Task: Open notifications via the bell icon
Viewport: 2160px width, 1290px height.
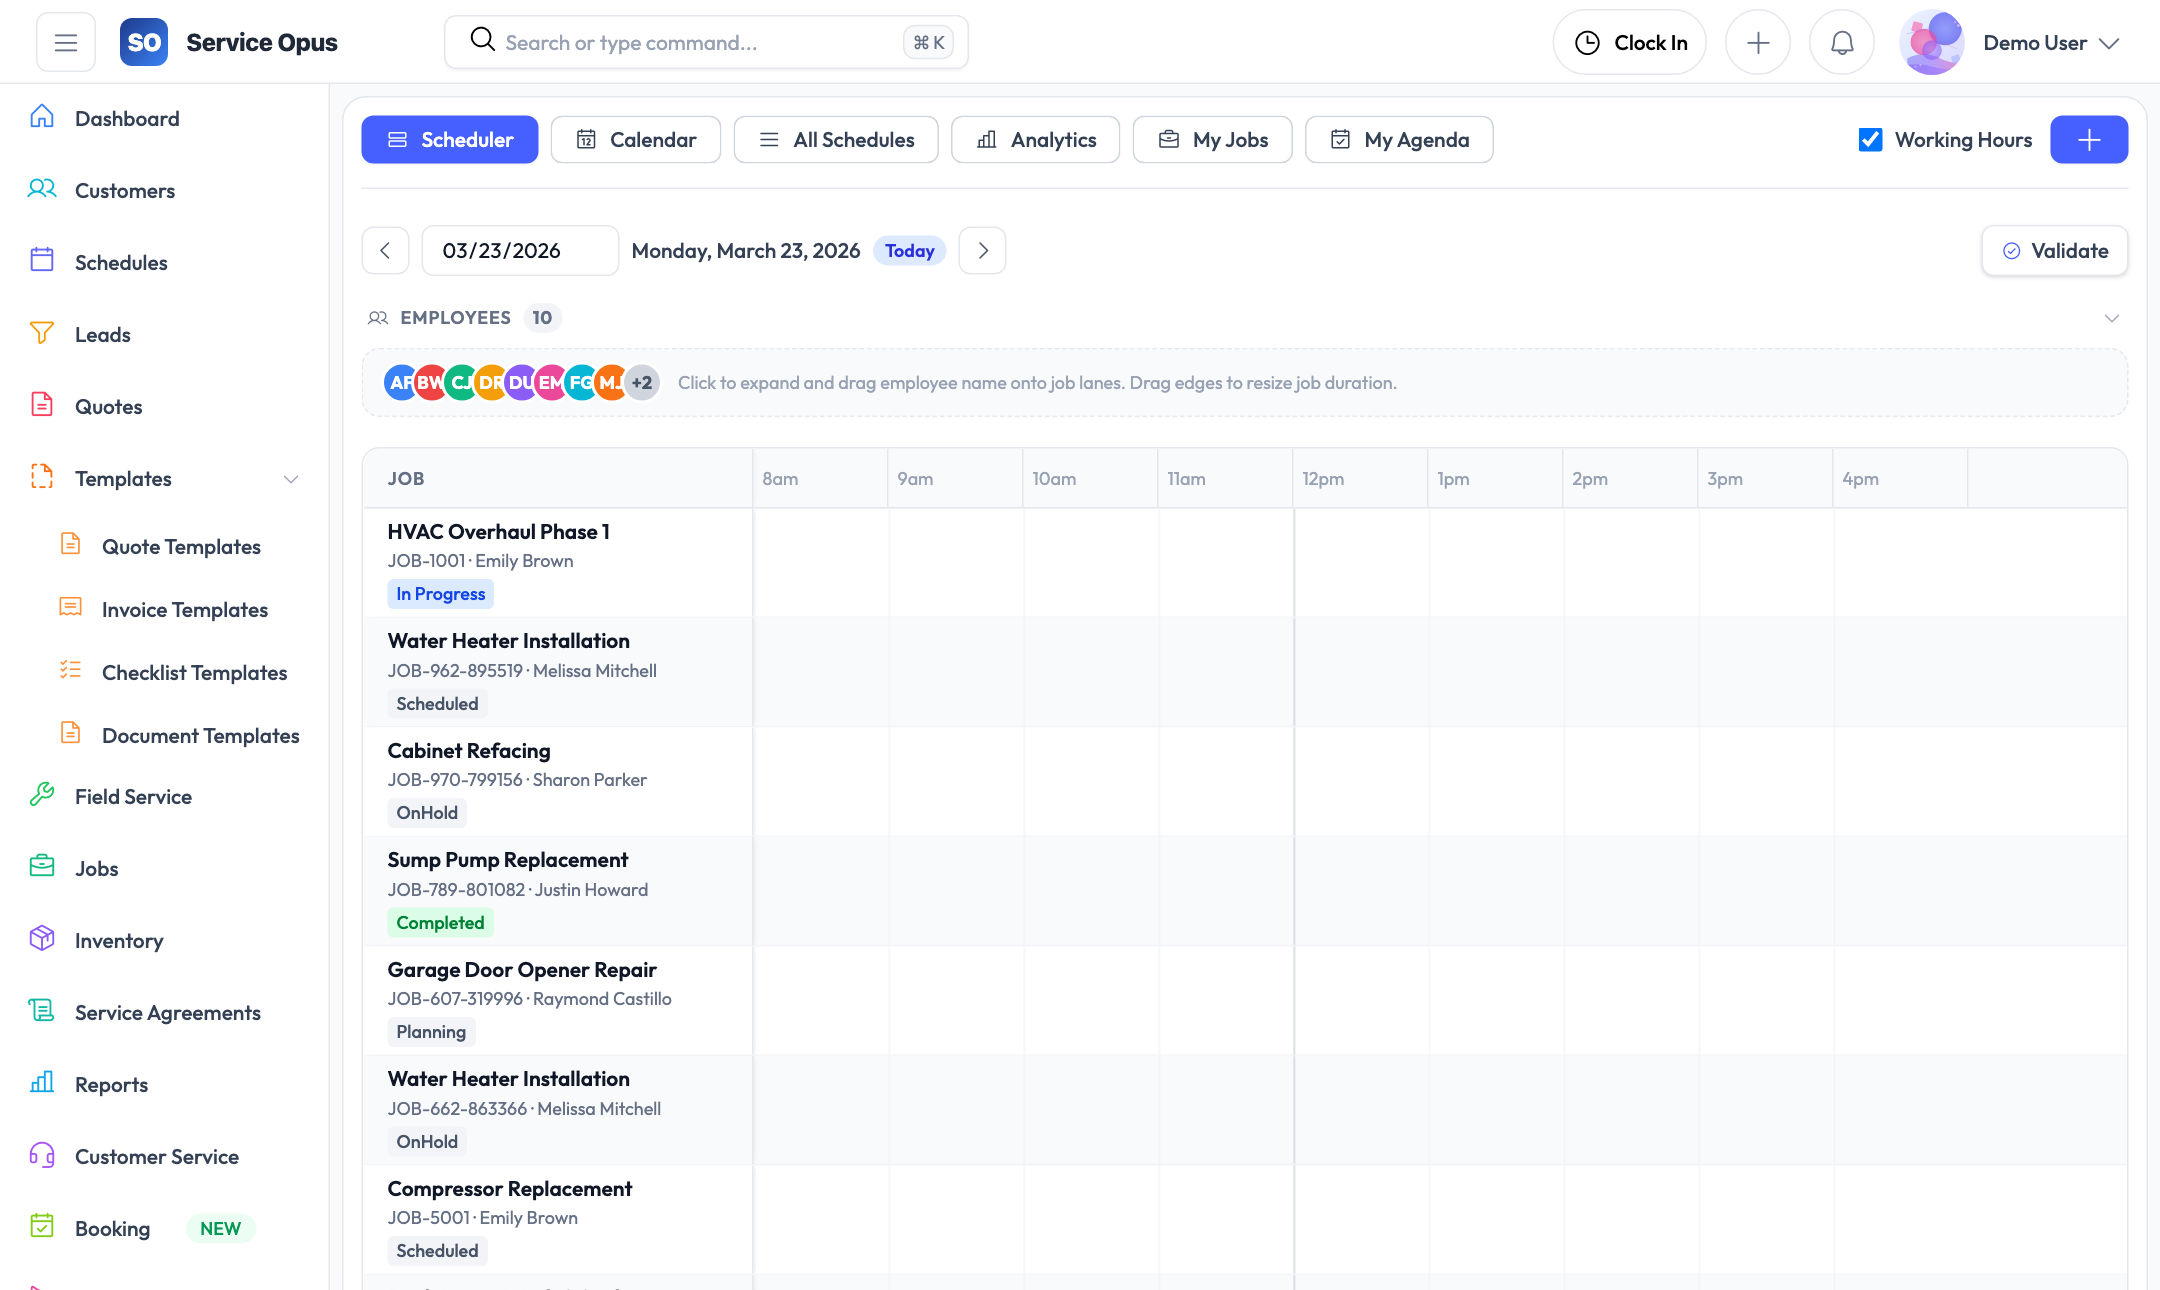Action: click(x=1841, y=41)
